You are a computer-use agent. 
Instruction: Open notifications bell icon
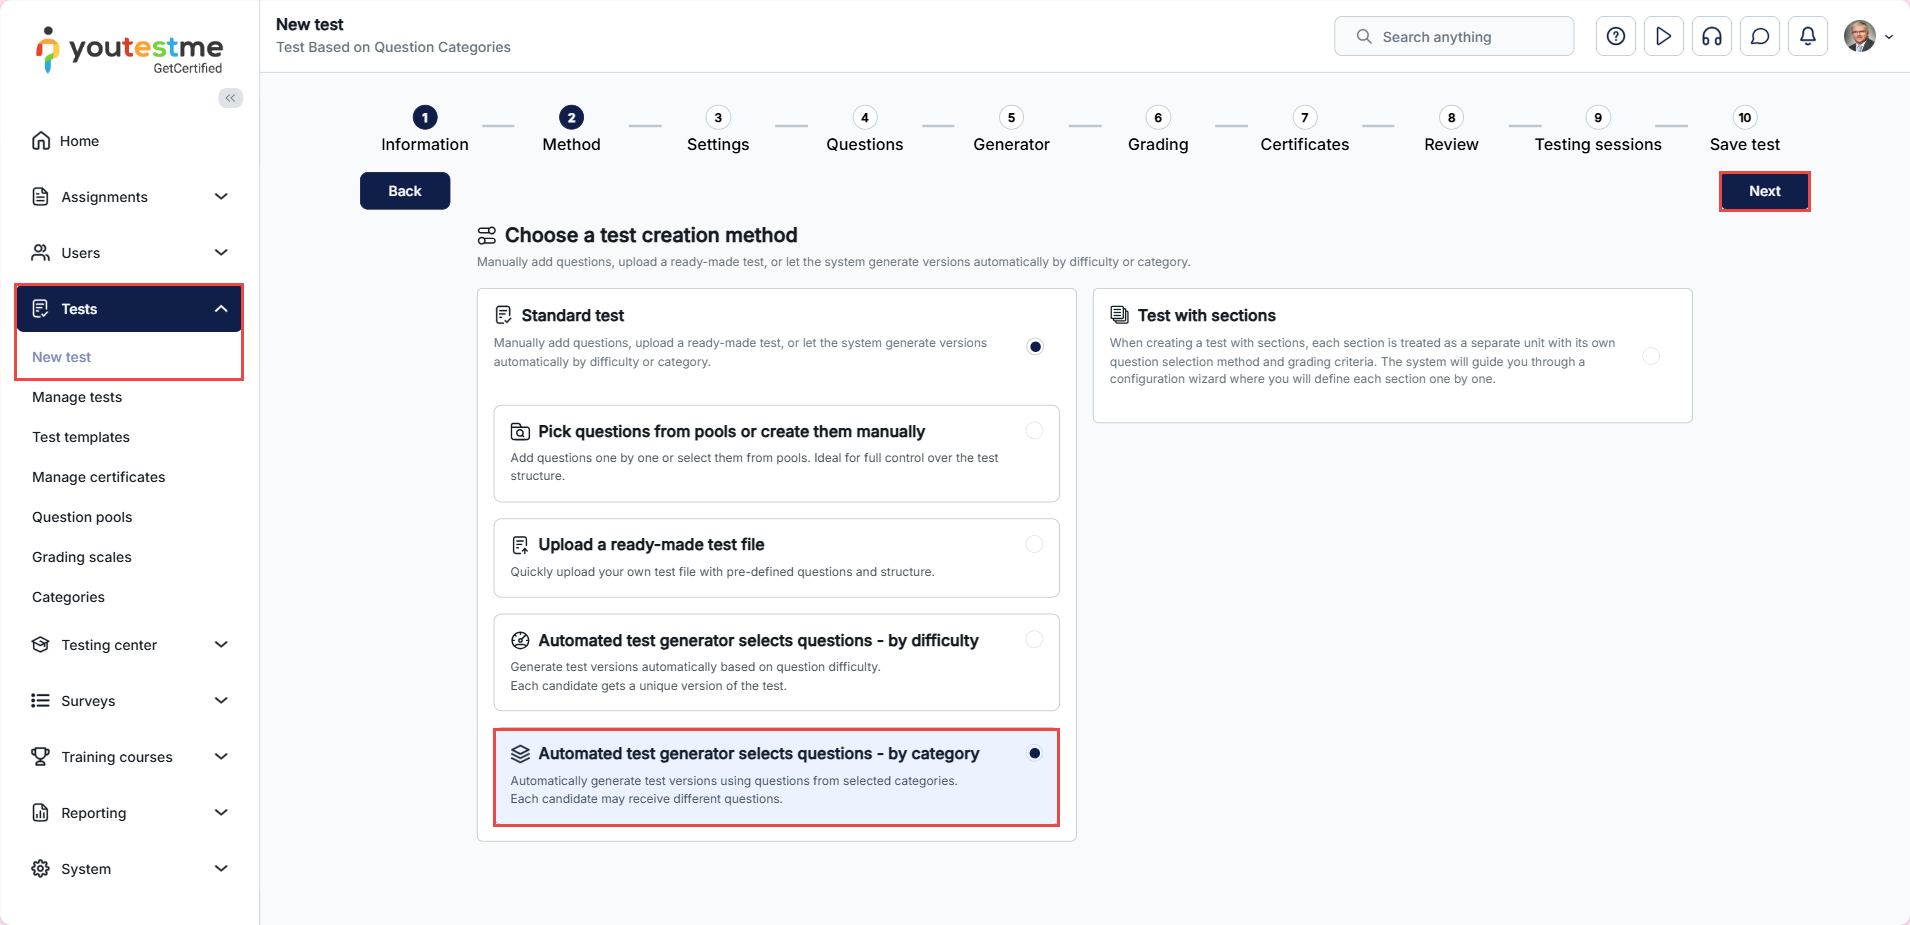click(x=1808, y=37)
